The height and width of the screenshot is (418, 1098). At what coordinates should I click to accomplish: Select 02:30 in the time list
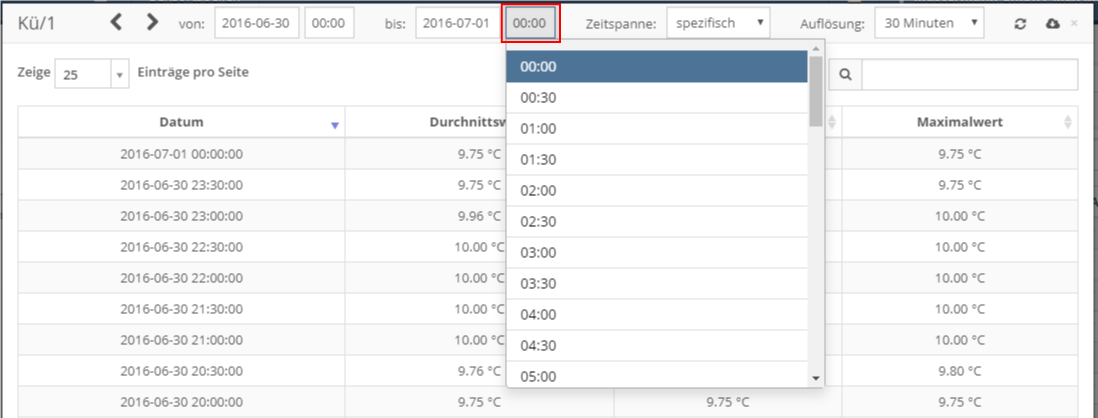tap(657, 221)
